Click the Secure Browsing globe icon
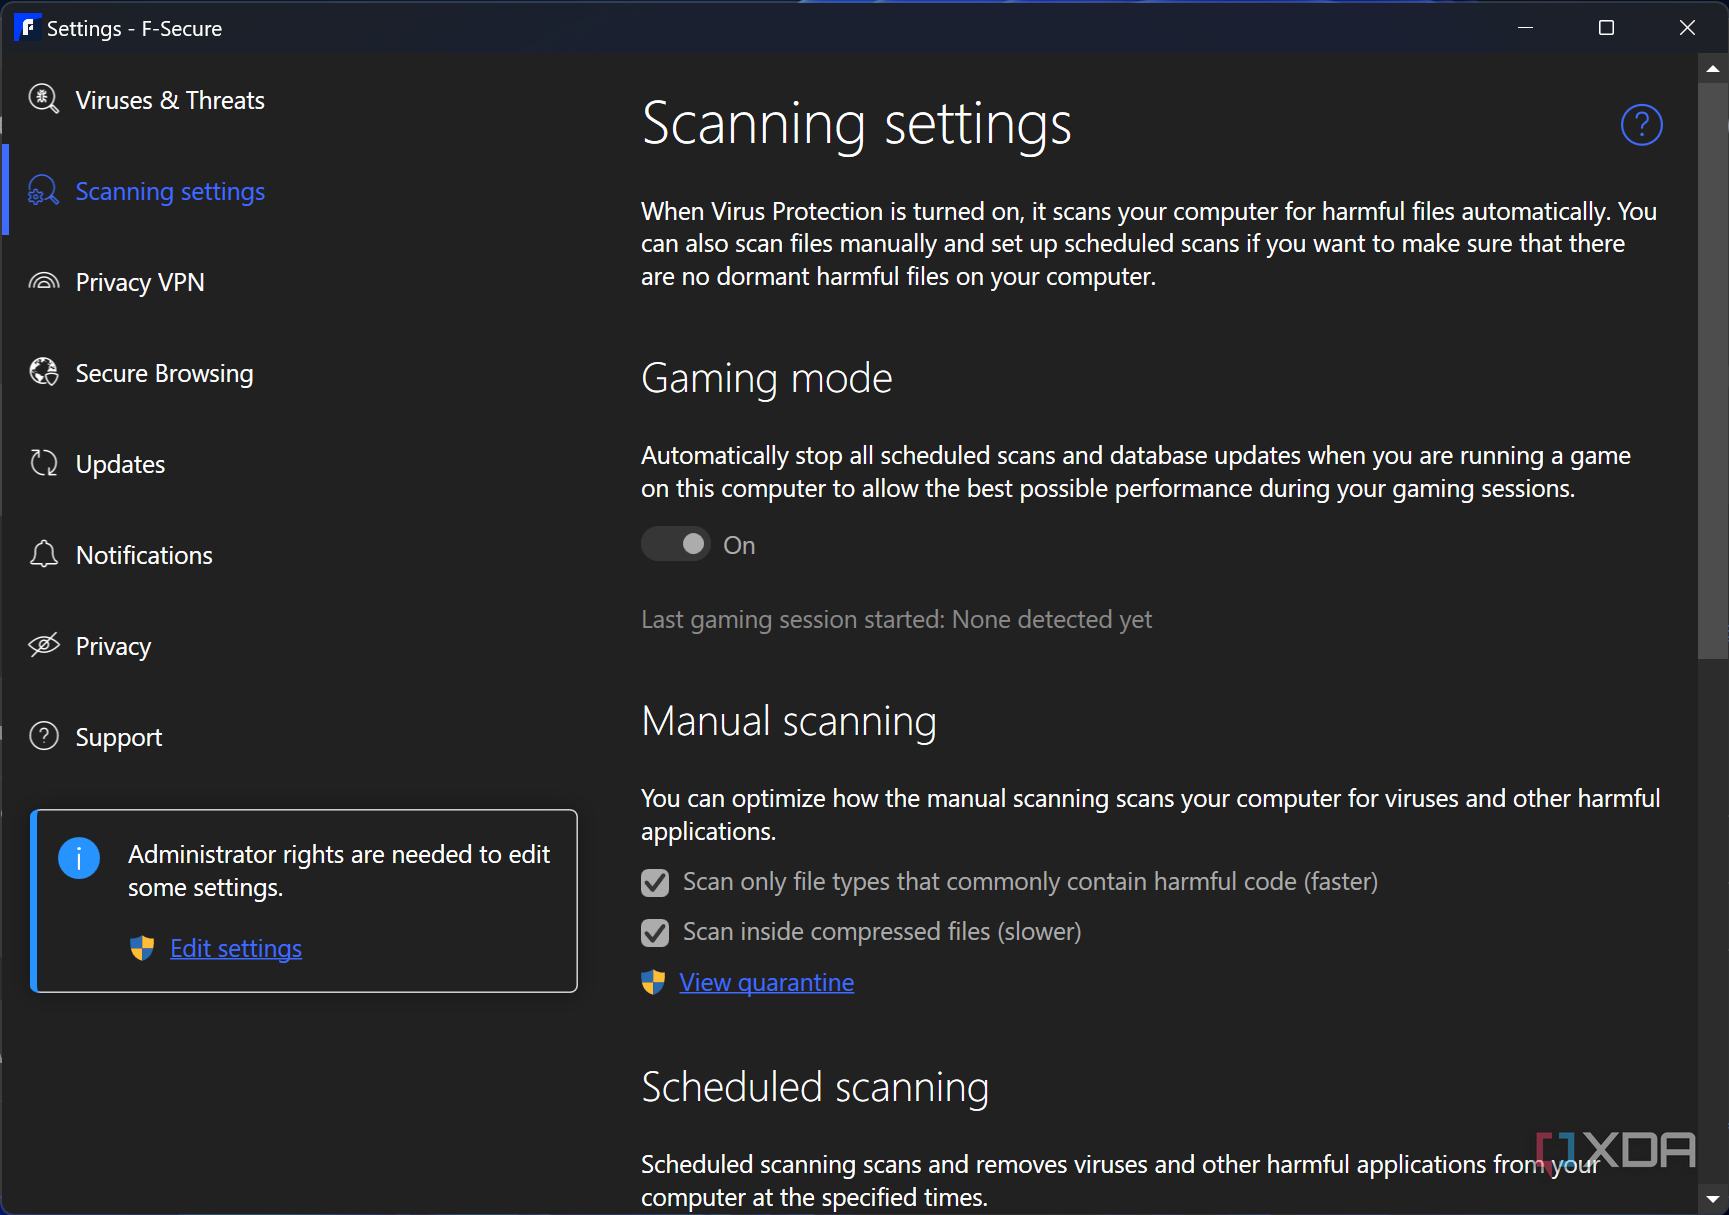 pos(44,372)
